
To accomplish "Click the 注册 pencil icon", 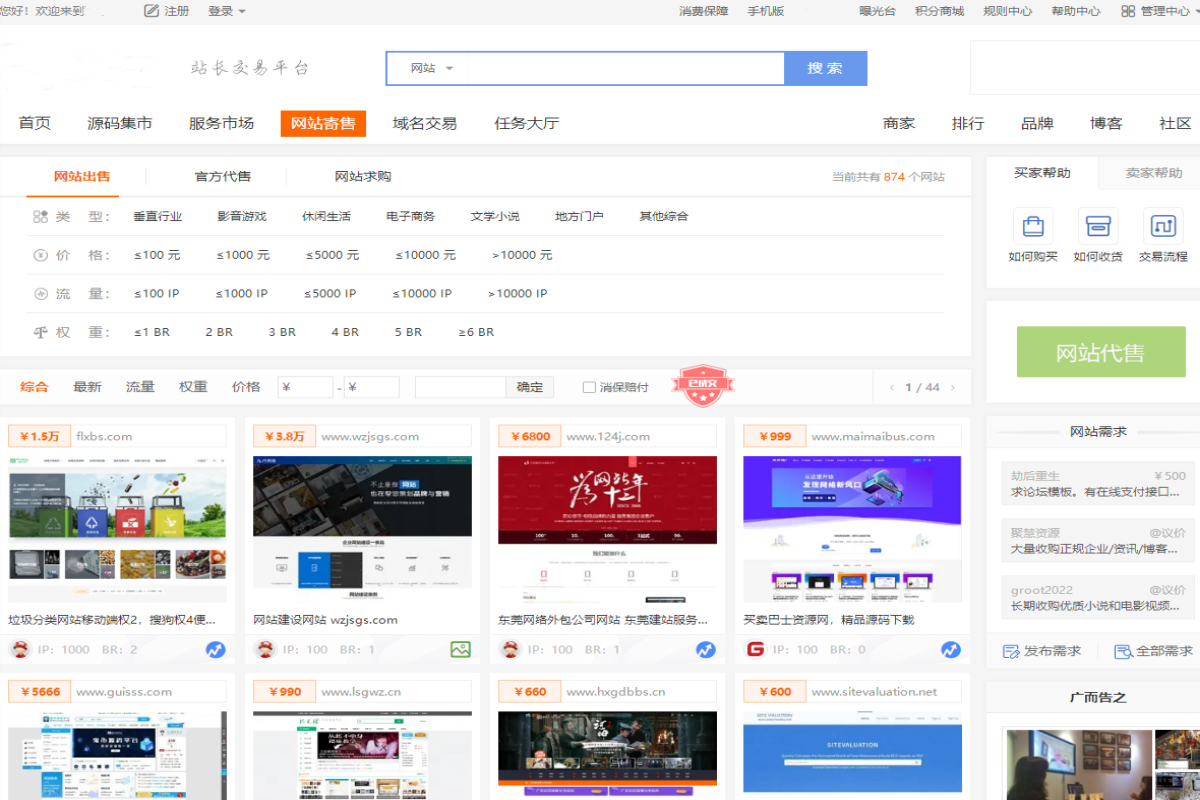I will [152, 11].
